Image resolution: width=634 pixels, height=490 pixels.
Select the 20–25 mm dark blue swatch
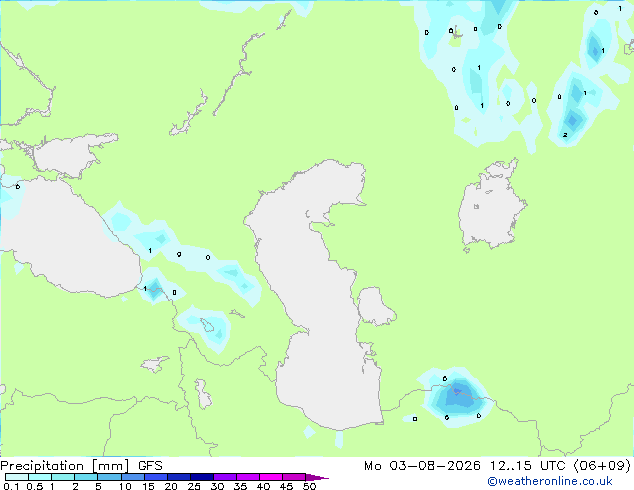[x=178, y=477]
